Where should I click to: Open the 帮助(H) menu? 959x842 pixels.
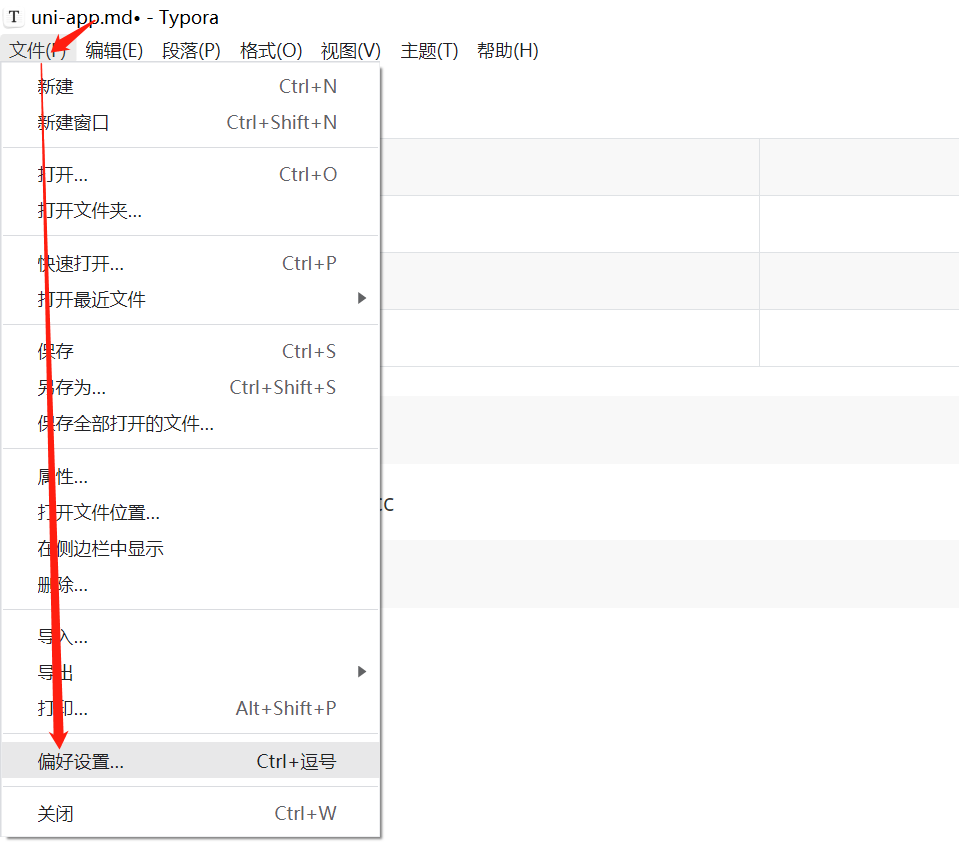[508, 50]
